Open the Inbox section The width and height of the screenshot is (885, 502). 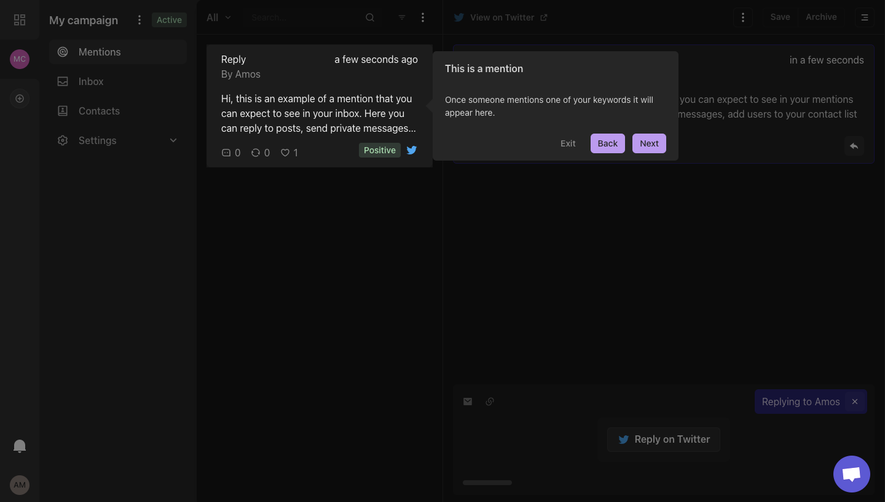pos(117,81)
